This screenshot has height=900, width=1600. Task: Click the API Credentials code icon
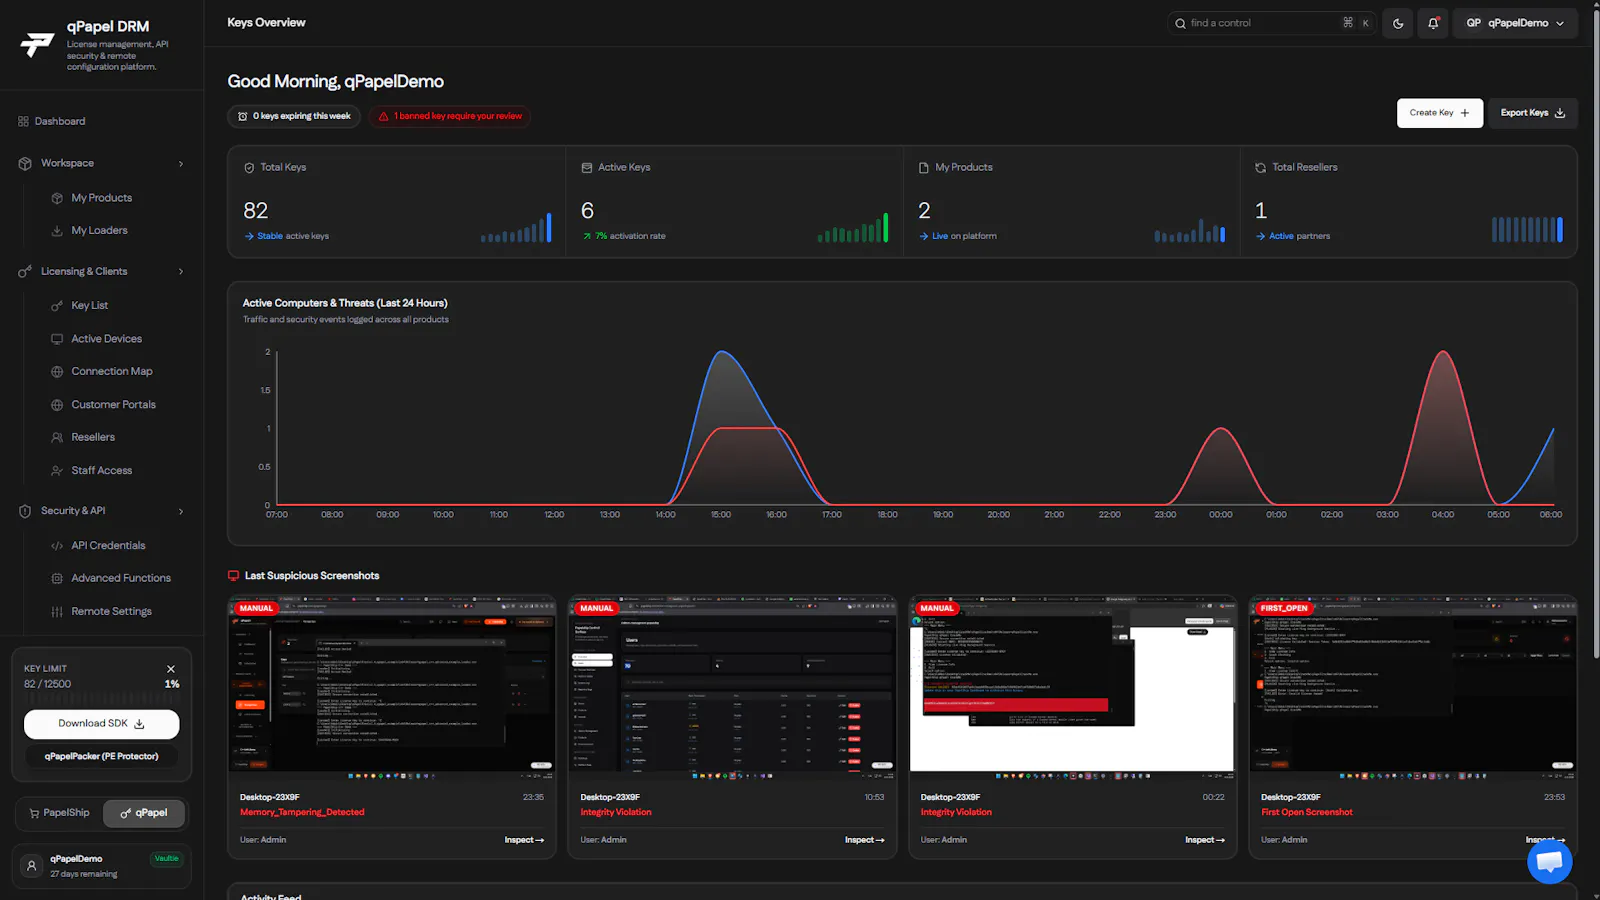57,546
